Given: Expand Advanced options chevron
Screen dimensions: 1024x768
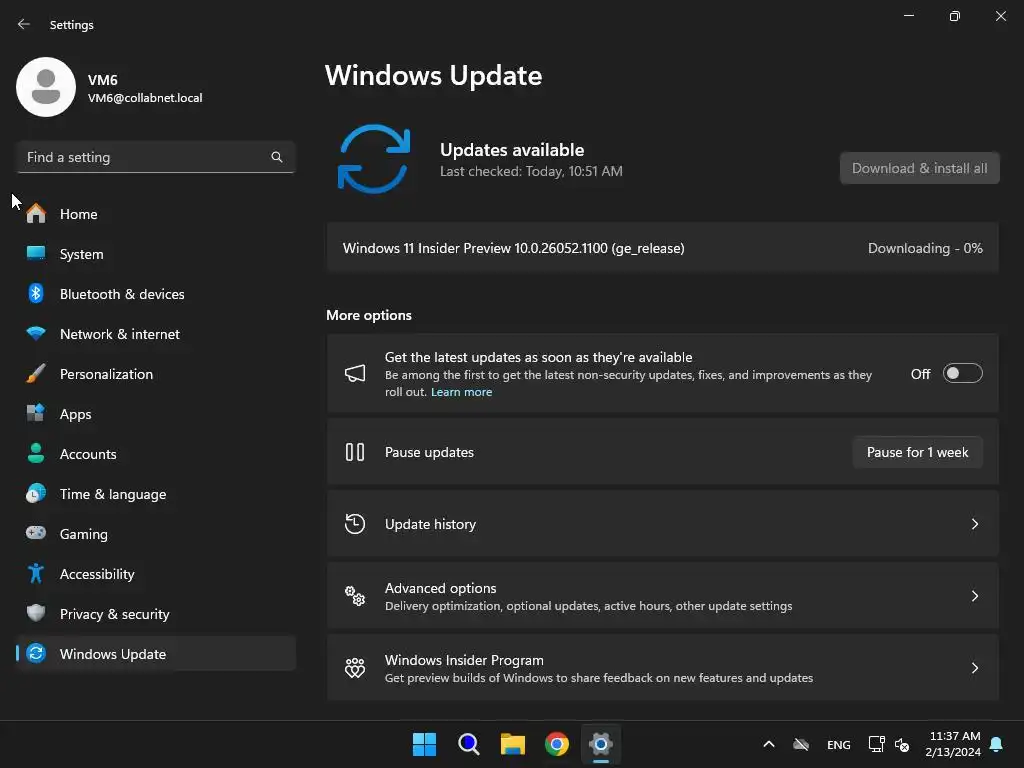Looking at the screenshot, I should [x=974, y=596].
